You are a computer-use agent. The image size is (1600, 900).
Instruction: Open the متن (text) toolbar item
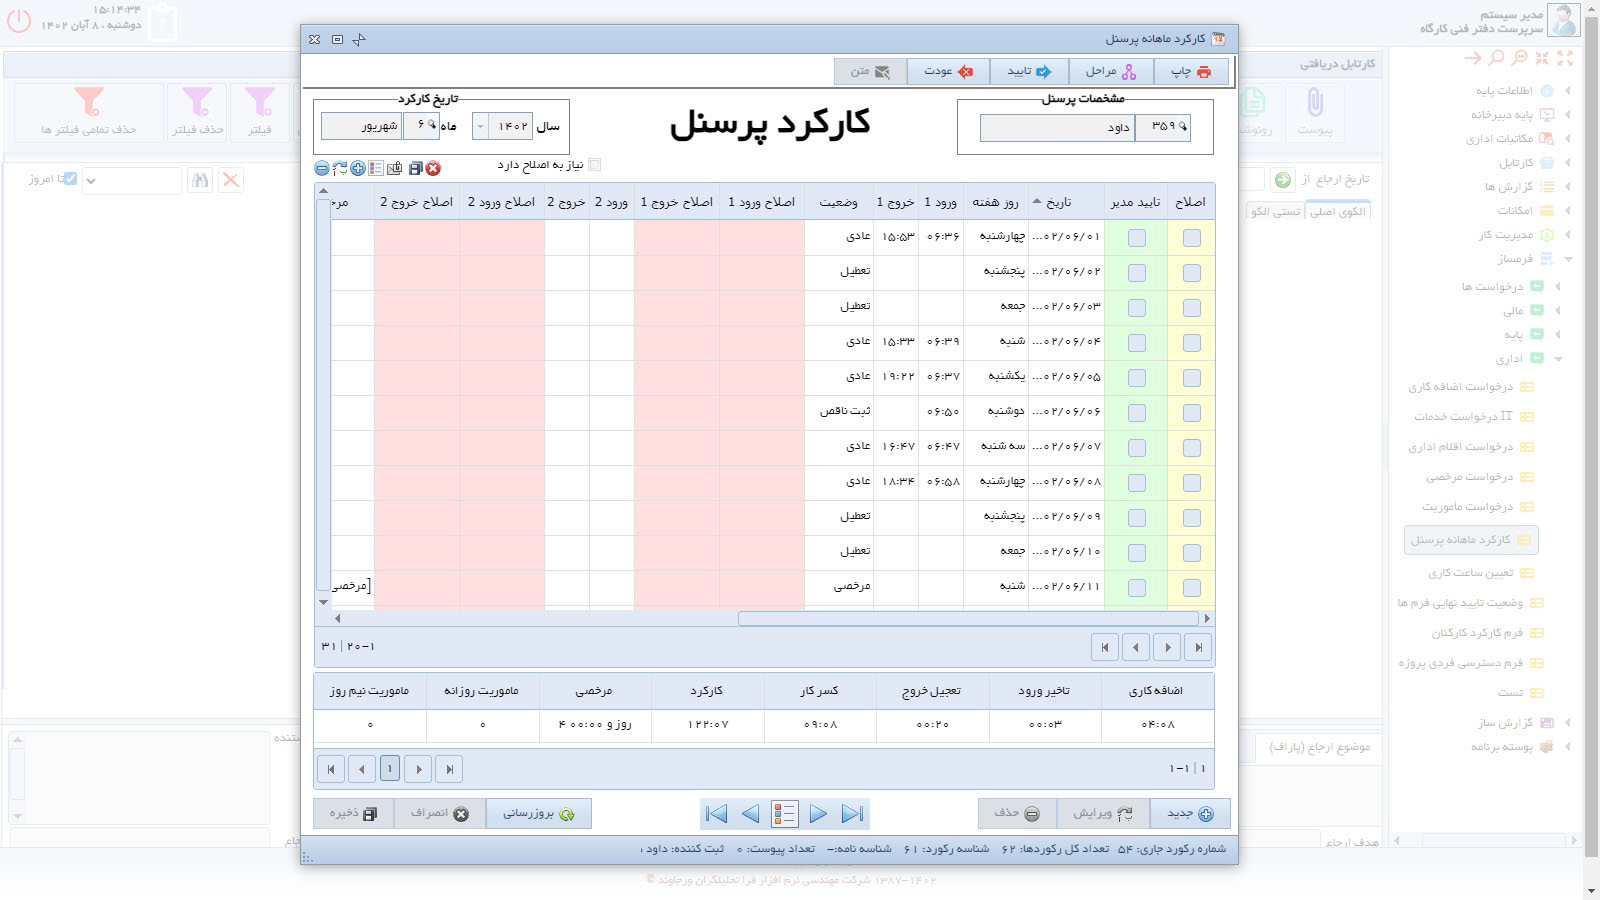(871, 71)
